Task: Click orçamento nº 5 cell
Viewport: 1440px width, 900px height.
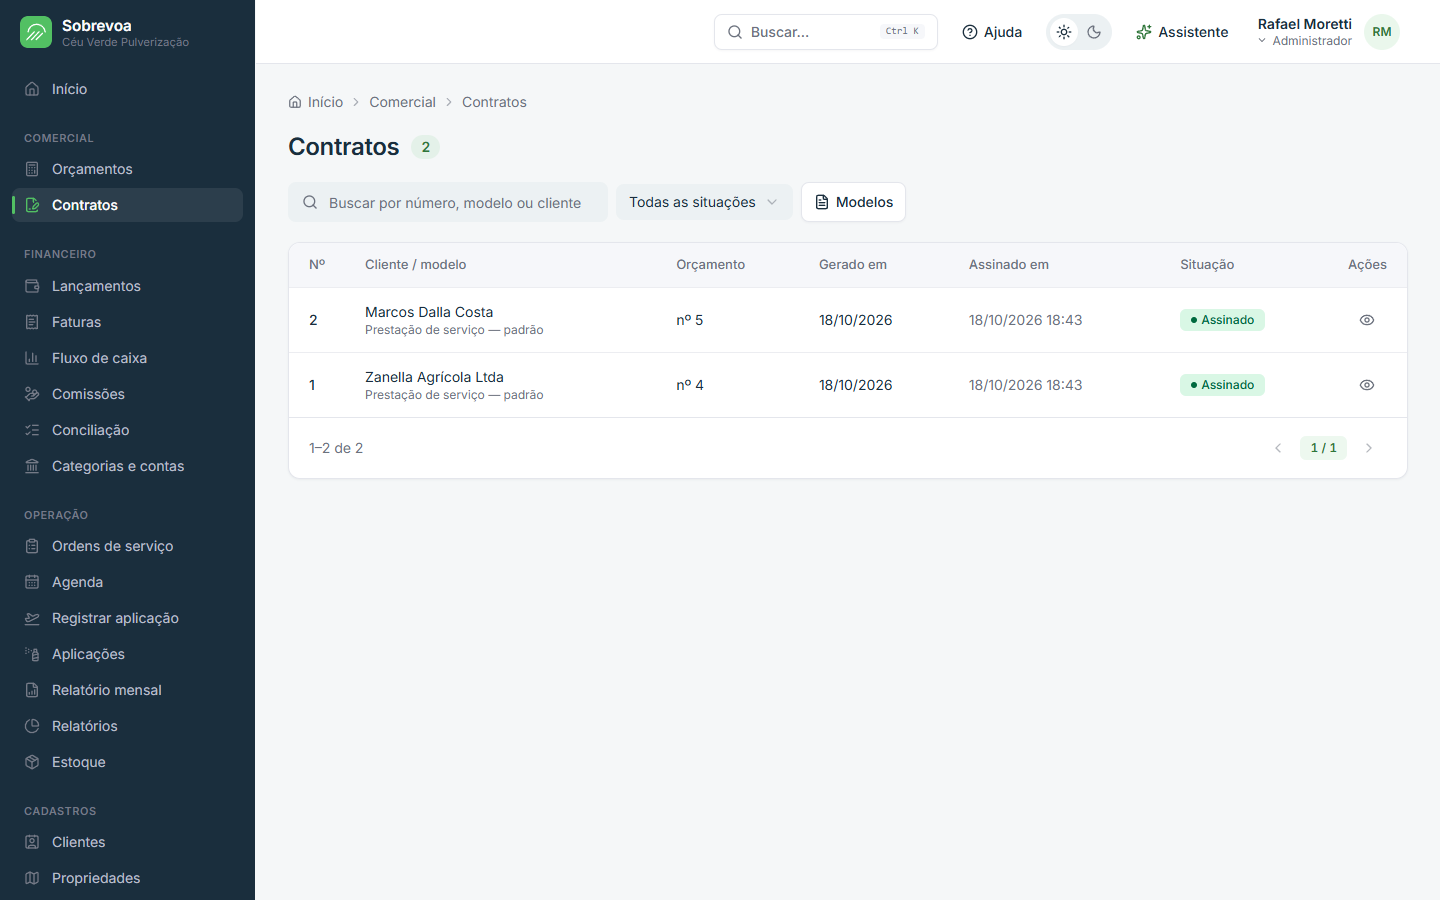Action: 690,320
